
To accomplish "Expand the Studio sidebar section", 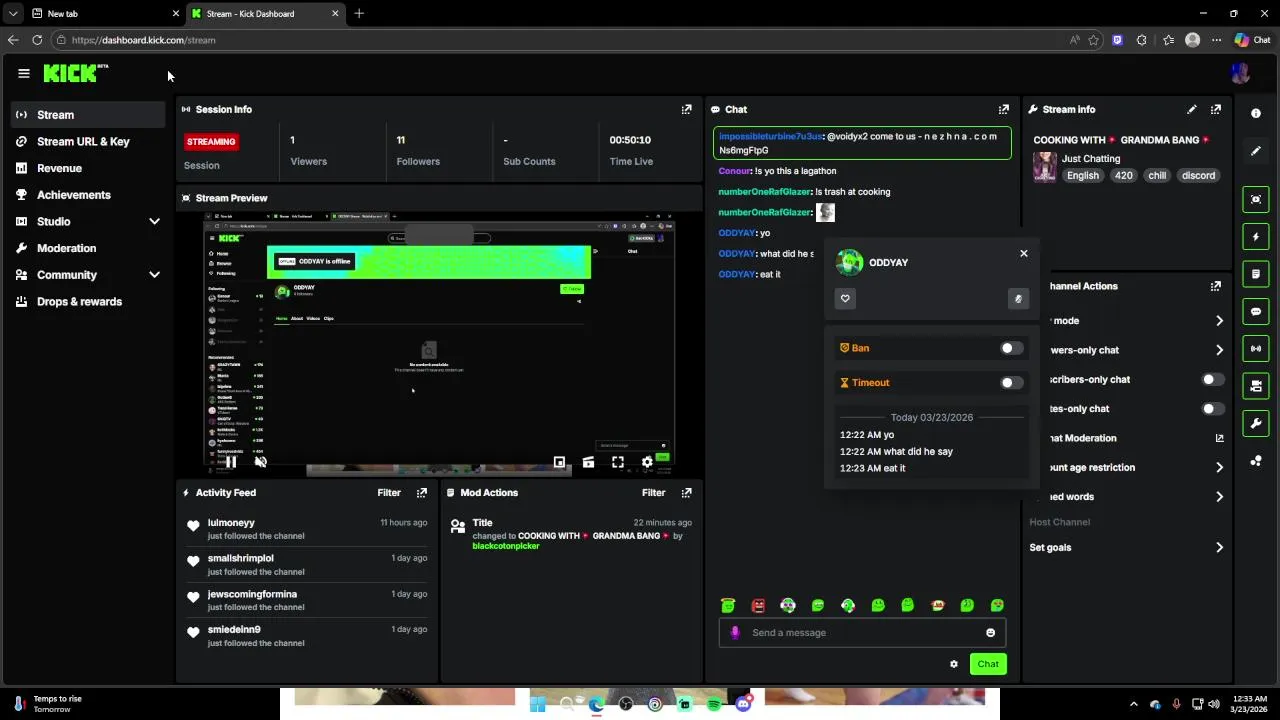I will [x=154, y=221].
